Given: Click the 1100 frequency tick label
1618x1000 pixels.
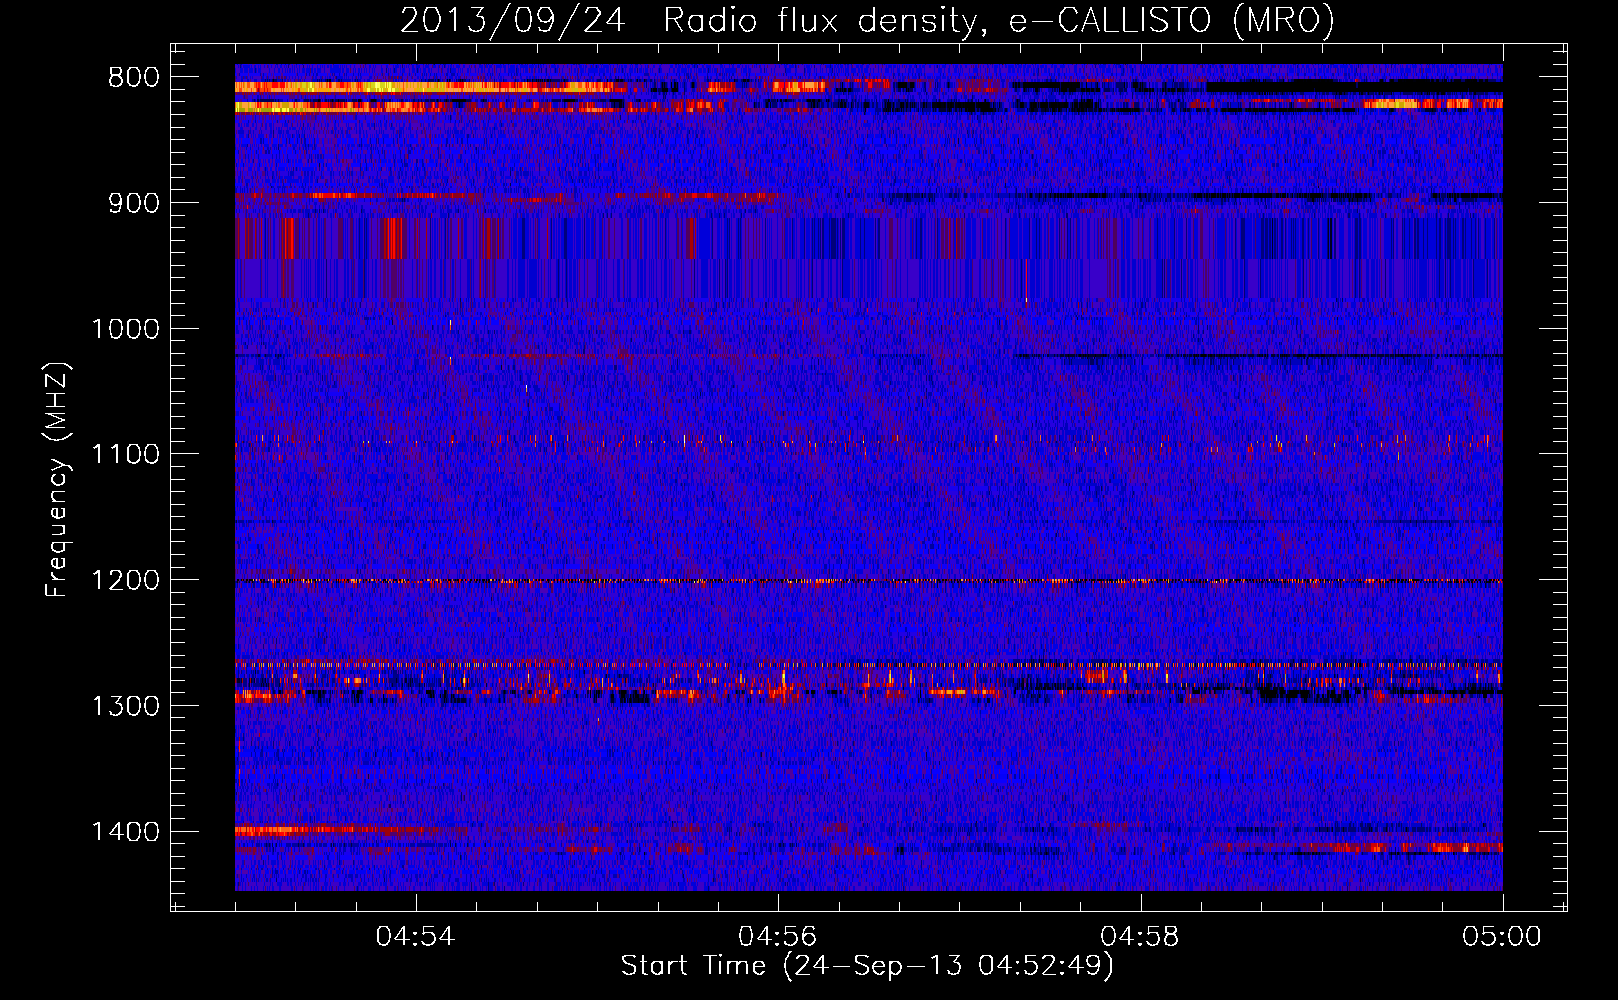Looking at the screenshot, I should click(126, 455).
